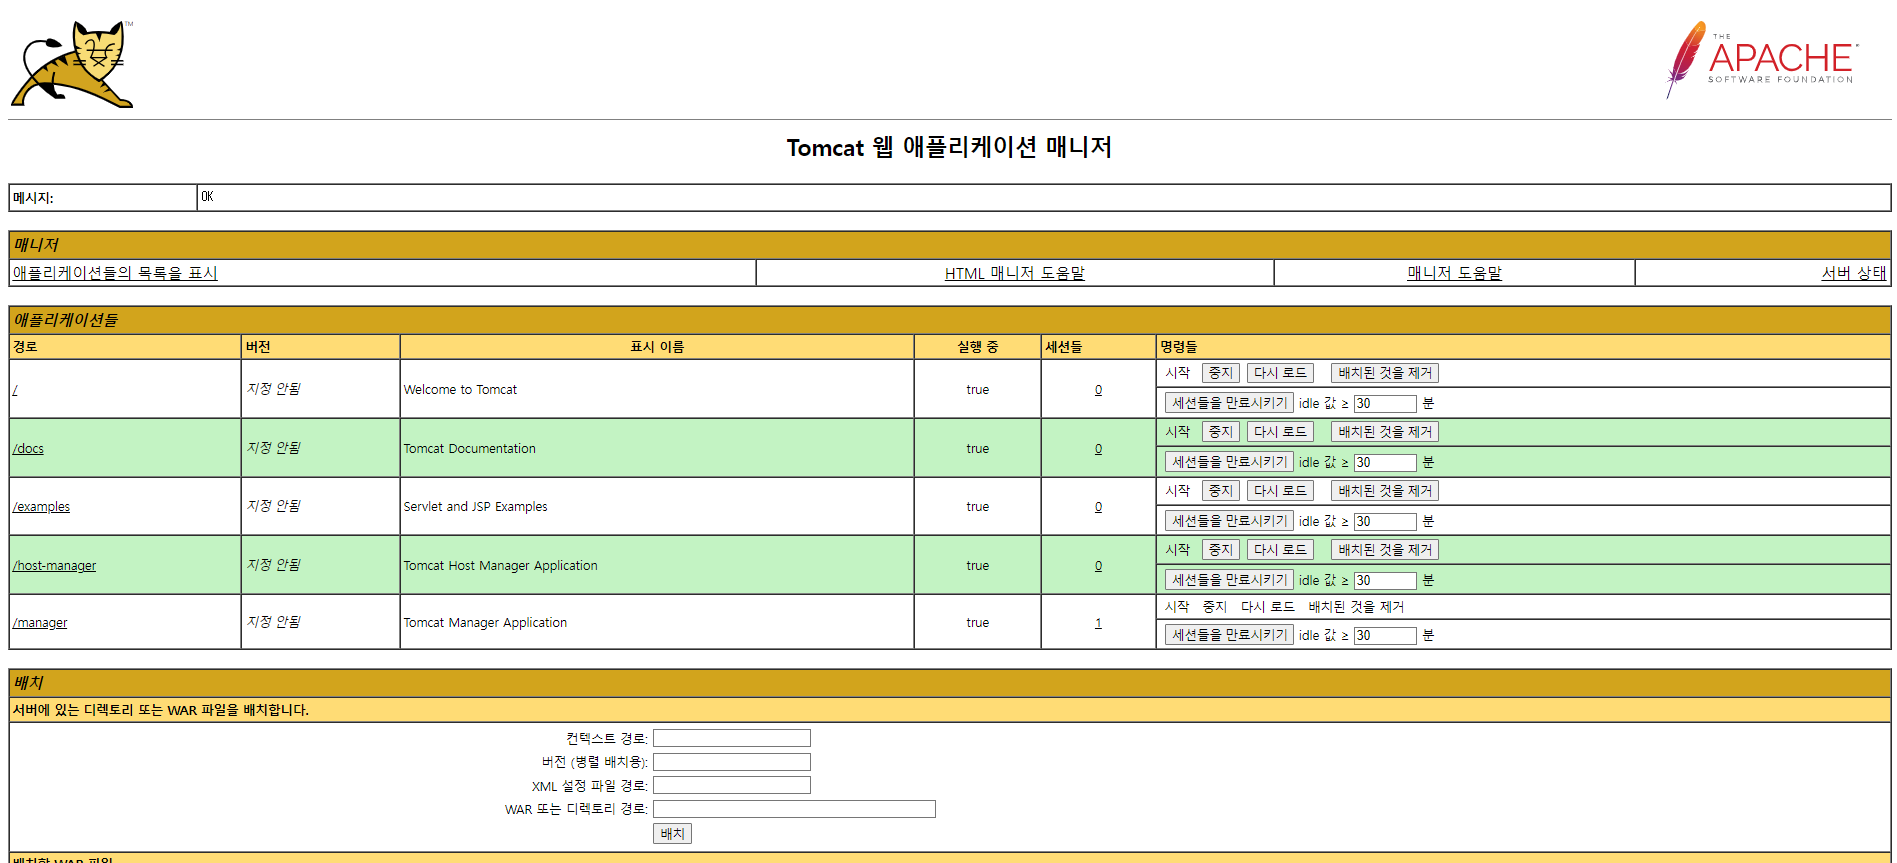Click the Apache Software Foundation logo
This screenshot has width=1897, height=863.
tap(1761, 60)
